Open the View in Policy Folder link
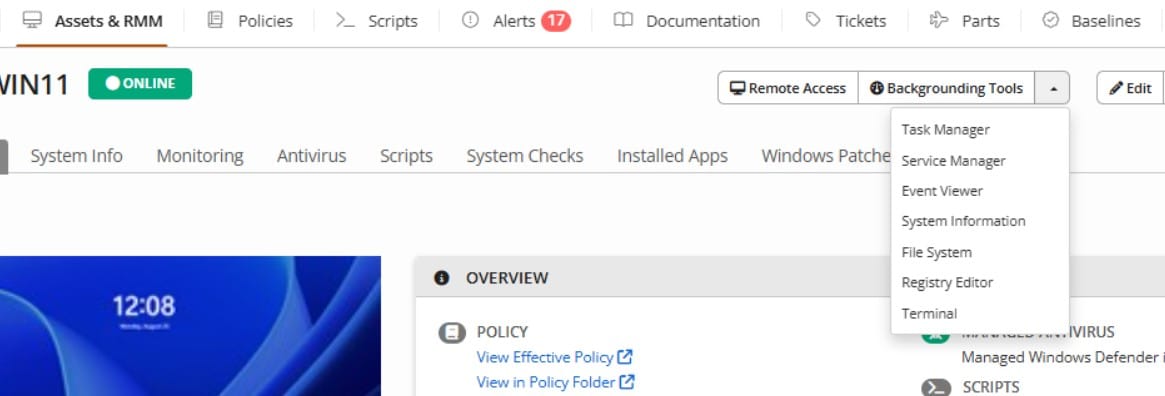The height and width of the screenshot is (396, 1165). (x=556, y=383)
